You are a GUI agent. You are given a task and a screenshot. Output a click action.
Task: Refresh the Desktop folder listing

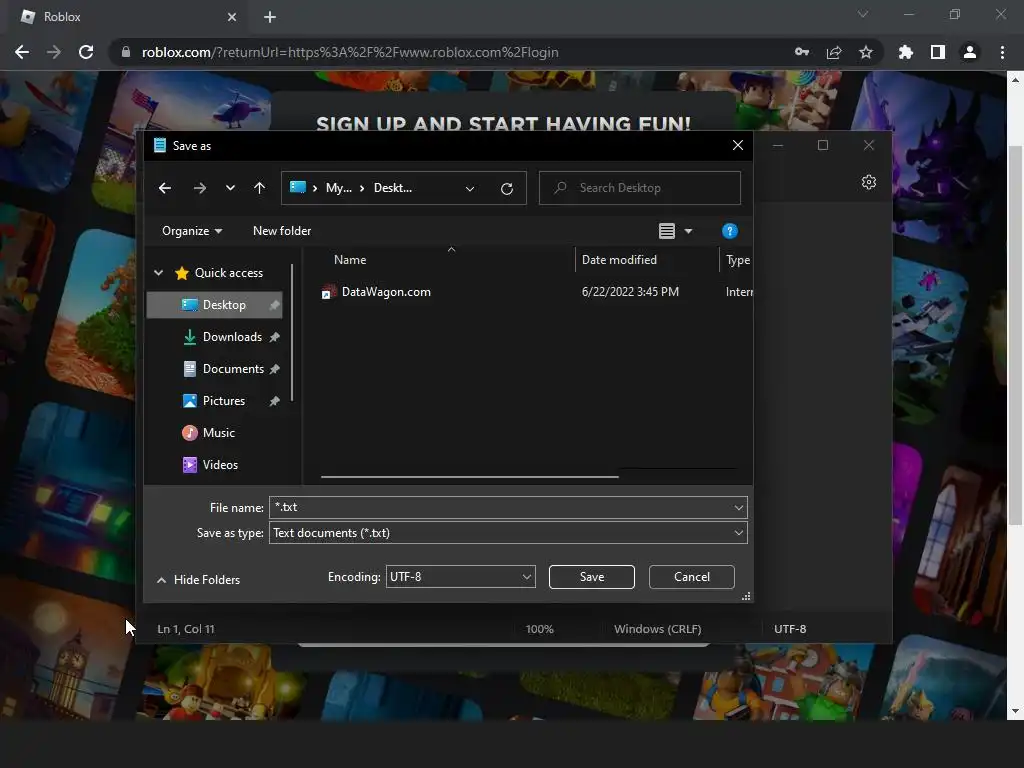click(x=507, y=188)
